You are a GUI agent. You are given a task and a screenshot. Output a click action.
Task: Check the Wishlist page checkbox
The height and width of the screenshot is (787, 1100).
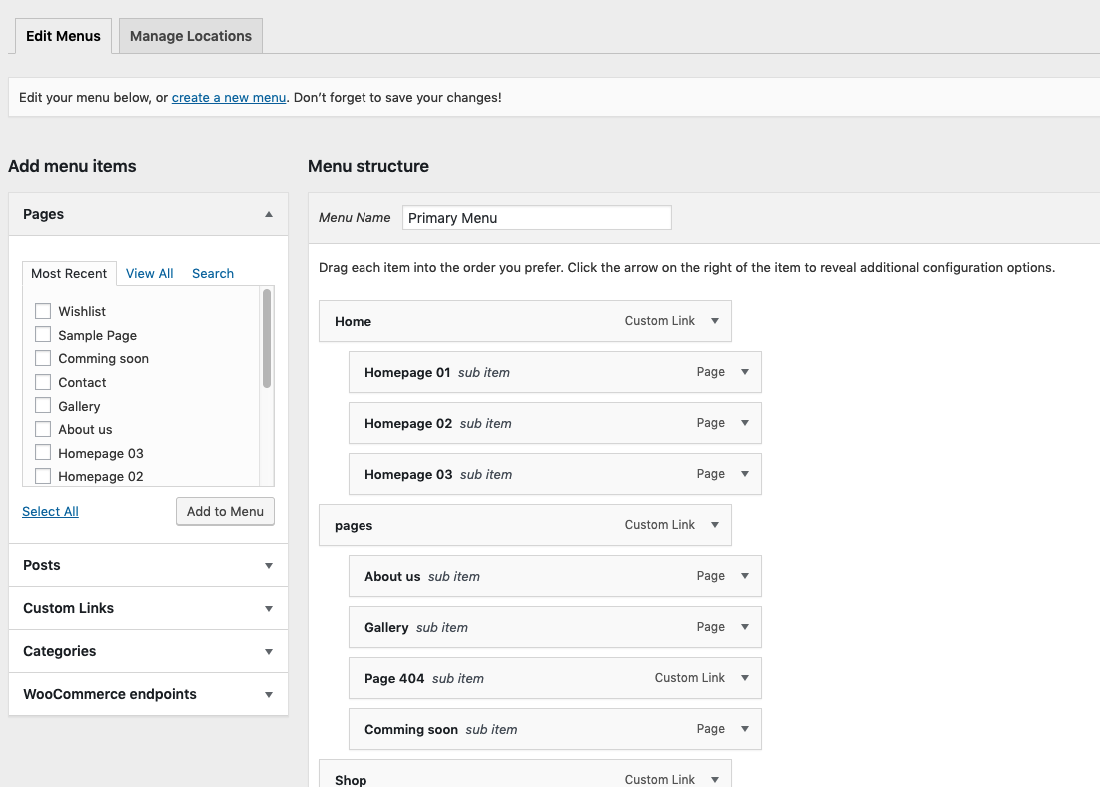pyautogui.click(x=43, y=311)
